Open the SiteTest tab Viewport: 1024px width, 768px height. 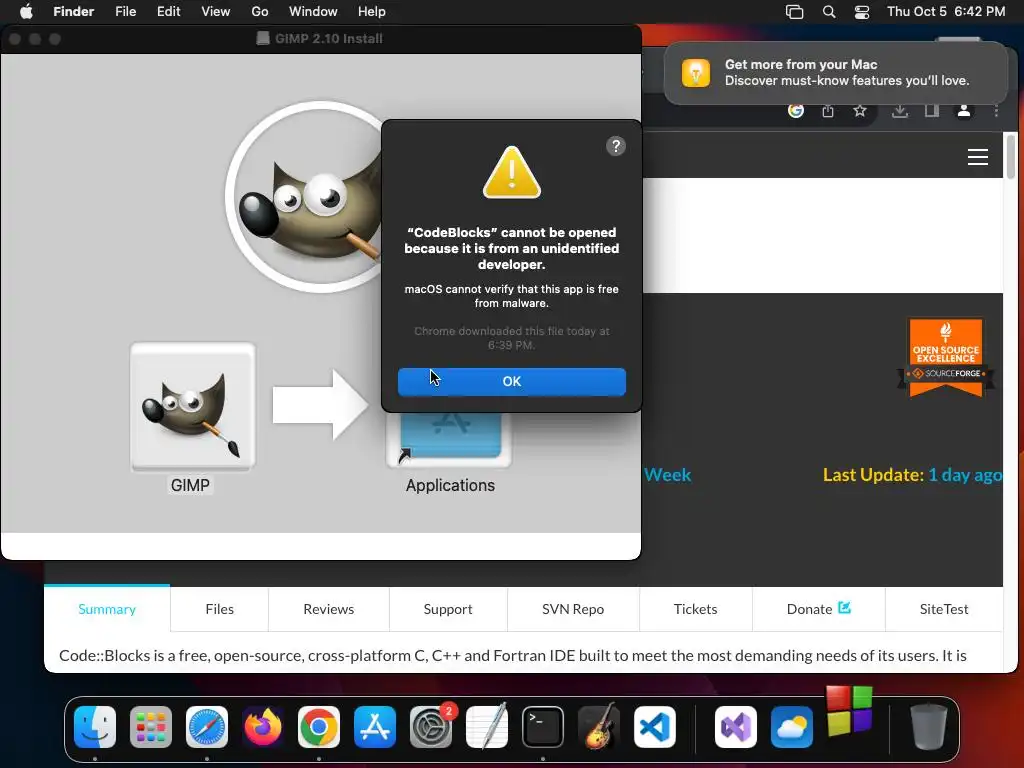[x=944, y=609]
